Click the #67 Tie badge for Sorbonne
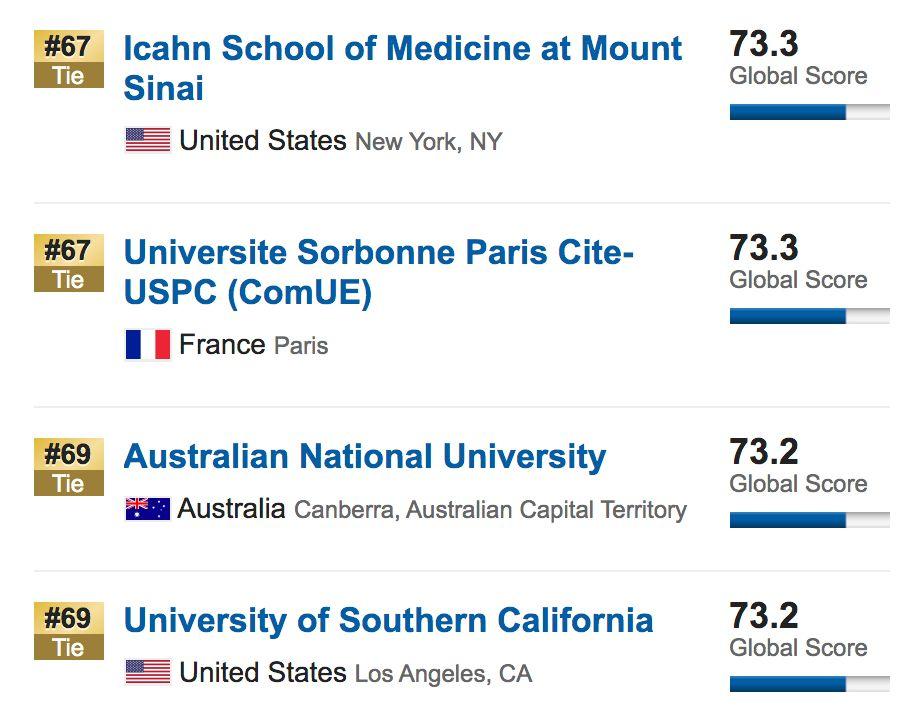The width and height of the screenshot is (912, 714). click(68, 264)
